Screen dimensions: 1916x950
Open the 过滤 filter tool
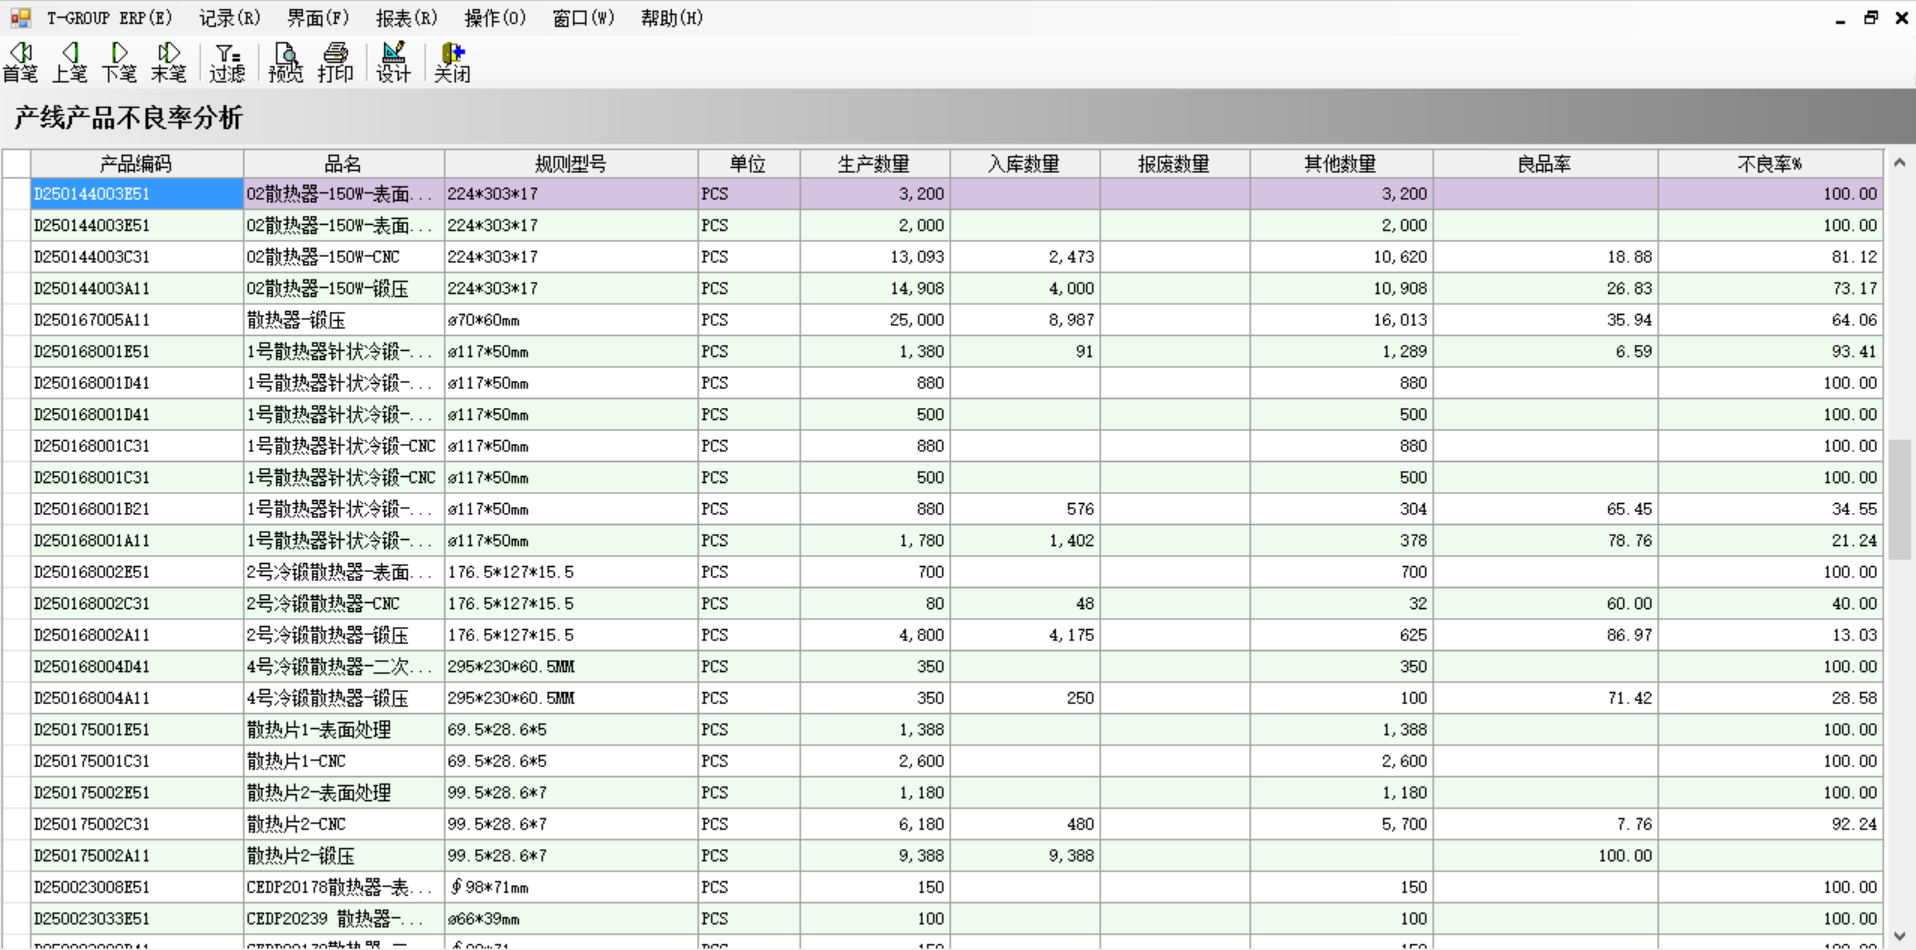[x=227, y=62]
